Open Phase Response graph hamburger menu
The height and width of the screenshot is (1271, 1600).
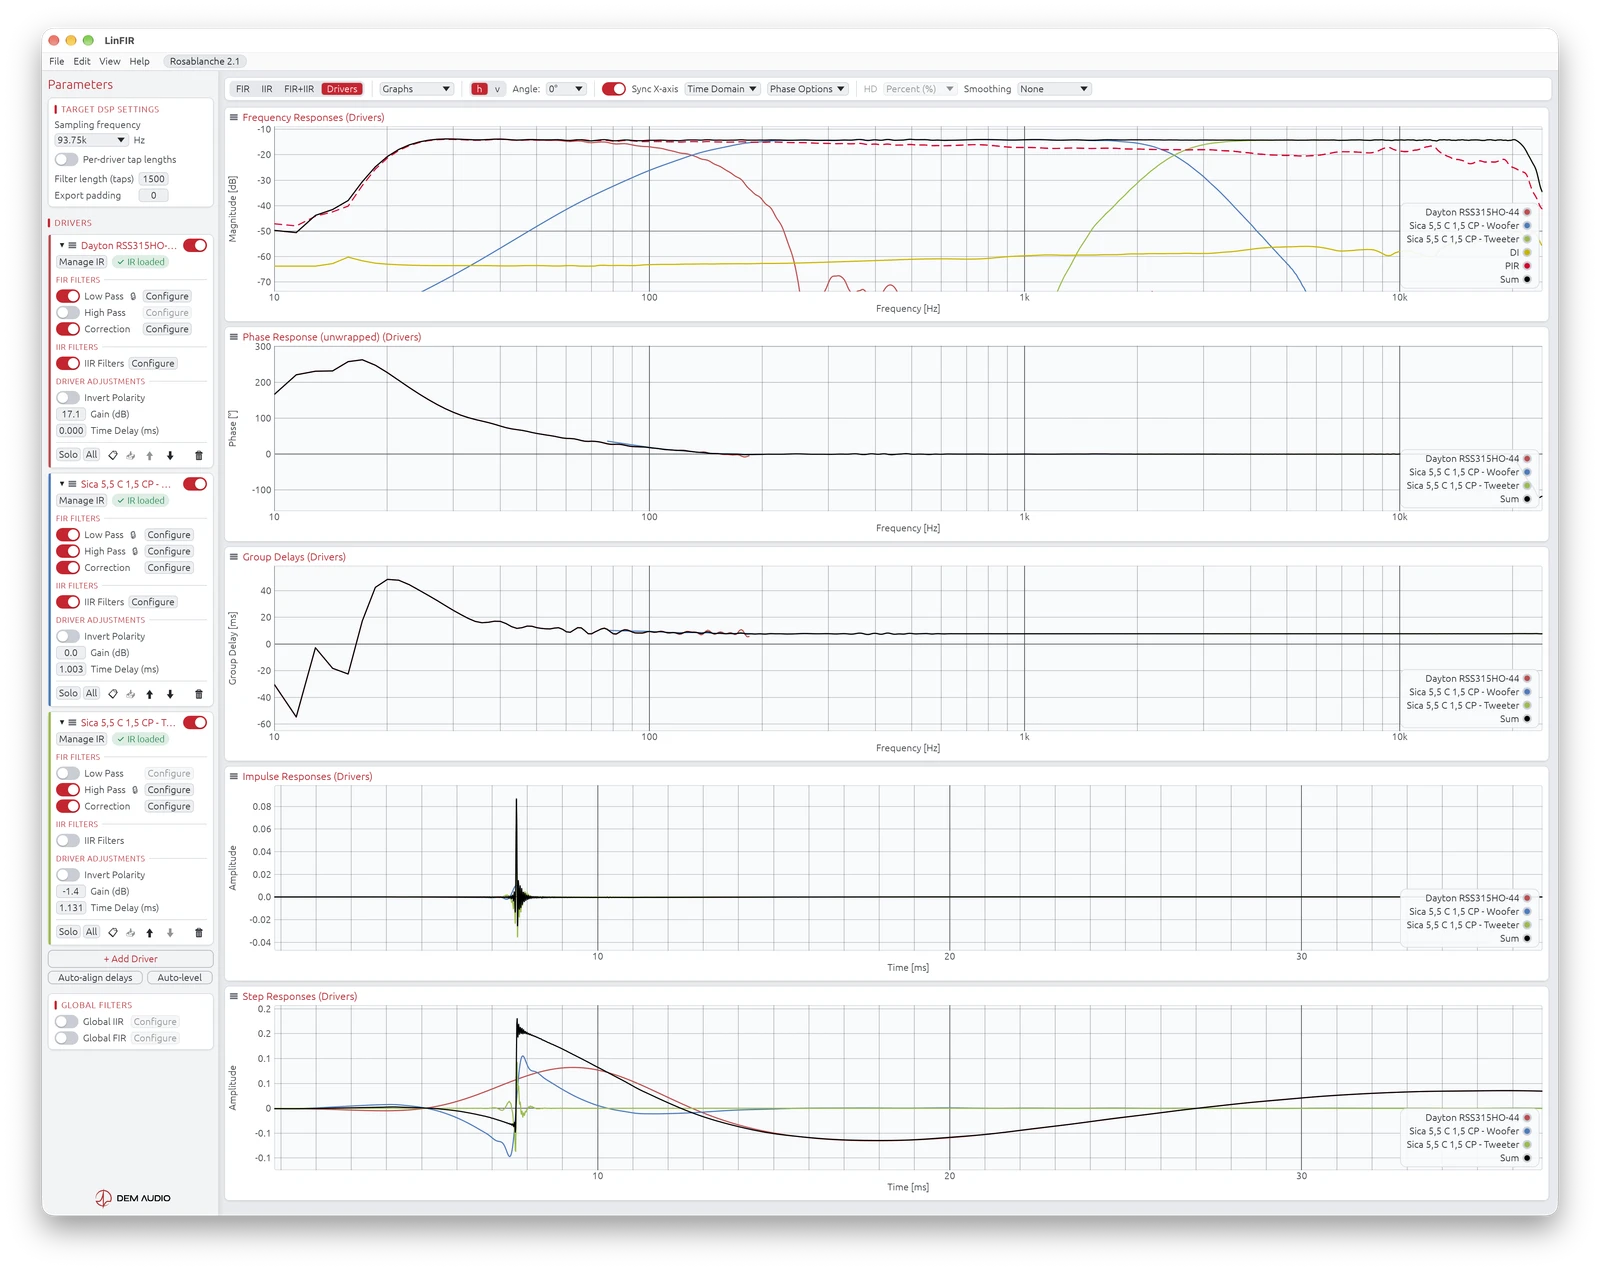[x=234, y=337]
